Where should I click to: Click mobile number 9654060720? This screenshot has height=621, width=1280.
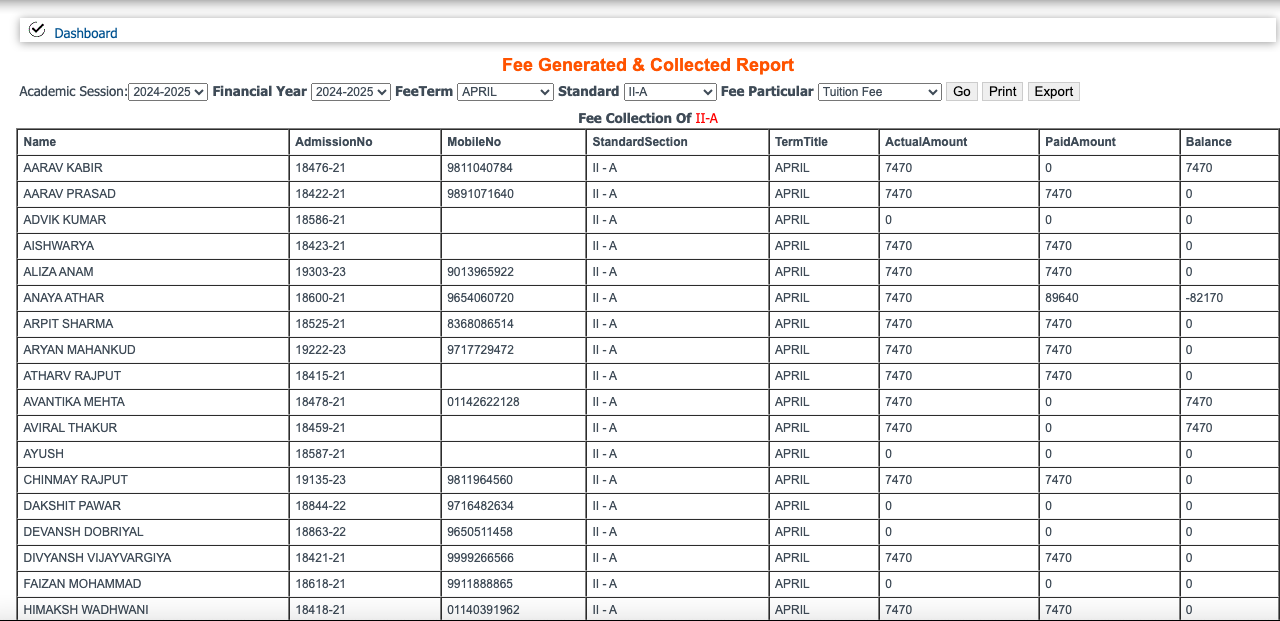tap(480, 298)
